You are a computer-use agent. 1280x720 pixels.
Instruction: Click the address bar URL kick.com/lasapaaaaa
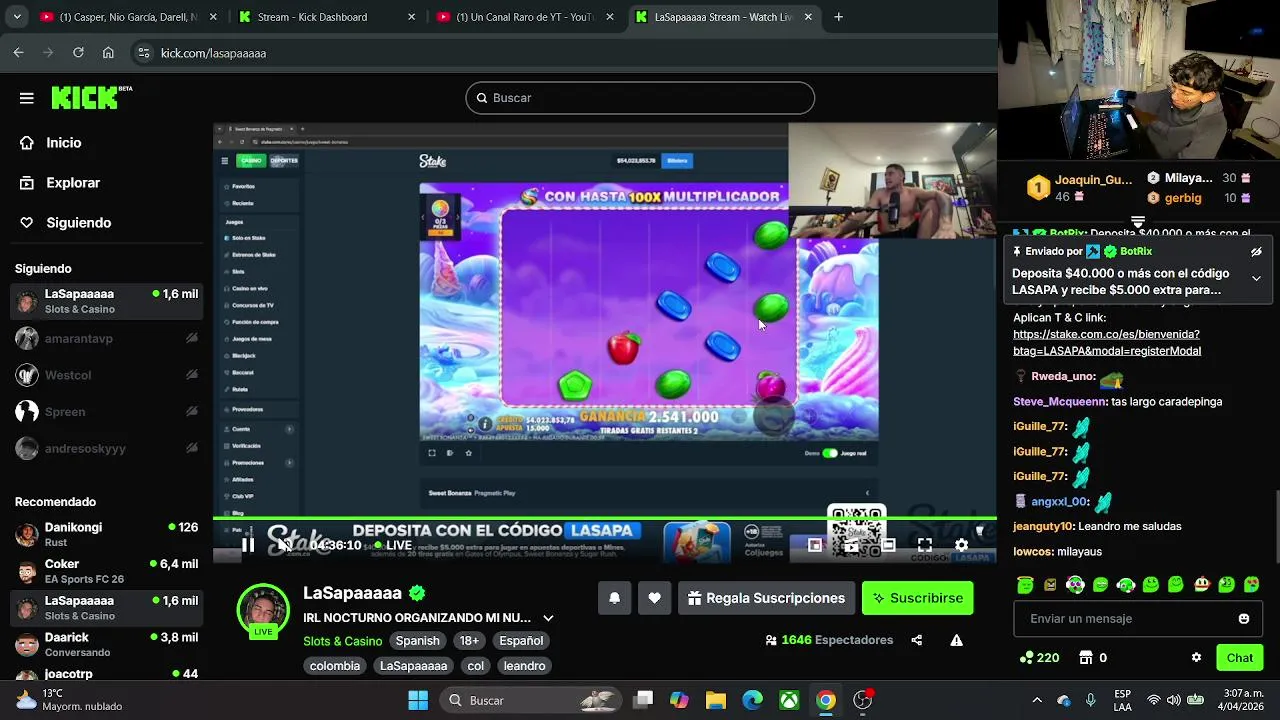[x=213, y=53]
